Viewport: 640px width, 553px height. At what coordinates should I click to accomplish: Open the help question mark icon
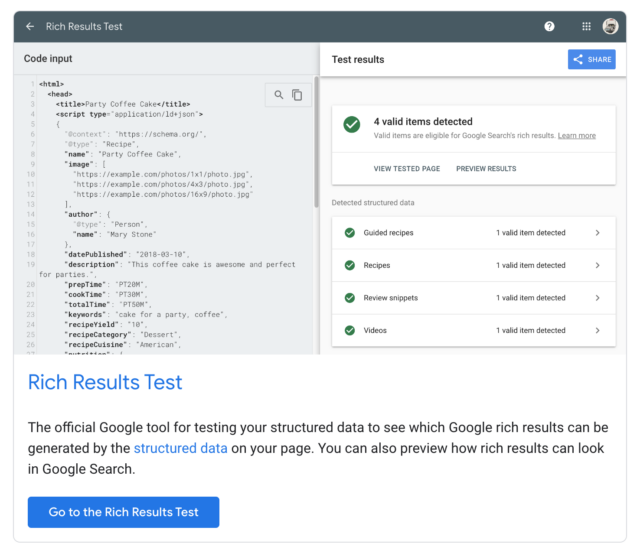click(549, 27)
